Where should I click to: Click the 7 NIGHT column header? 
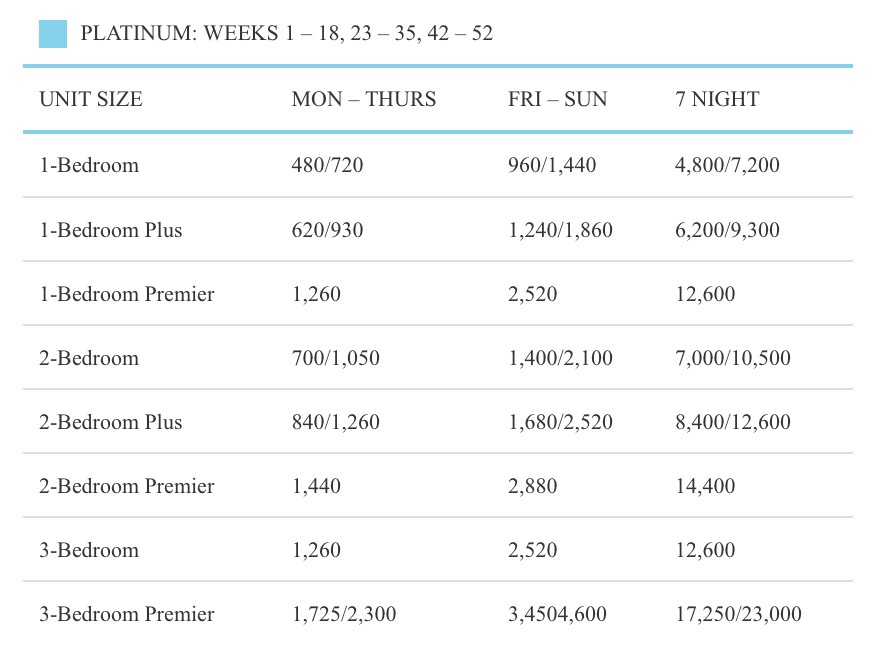(x=717, y=99)
